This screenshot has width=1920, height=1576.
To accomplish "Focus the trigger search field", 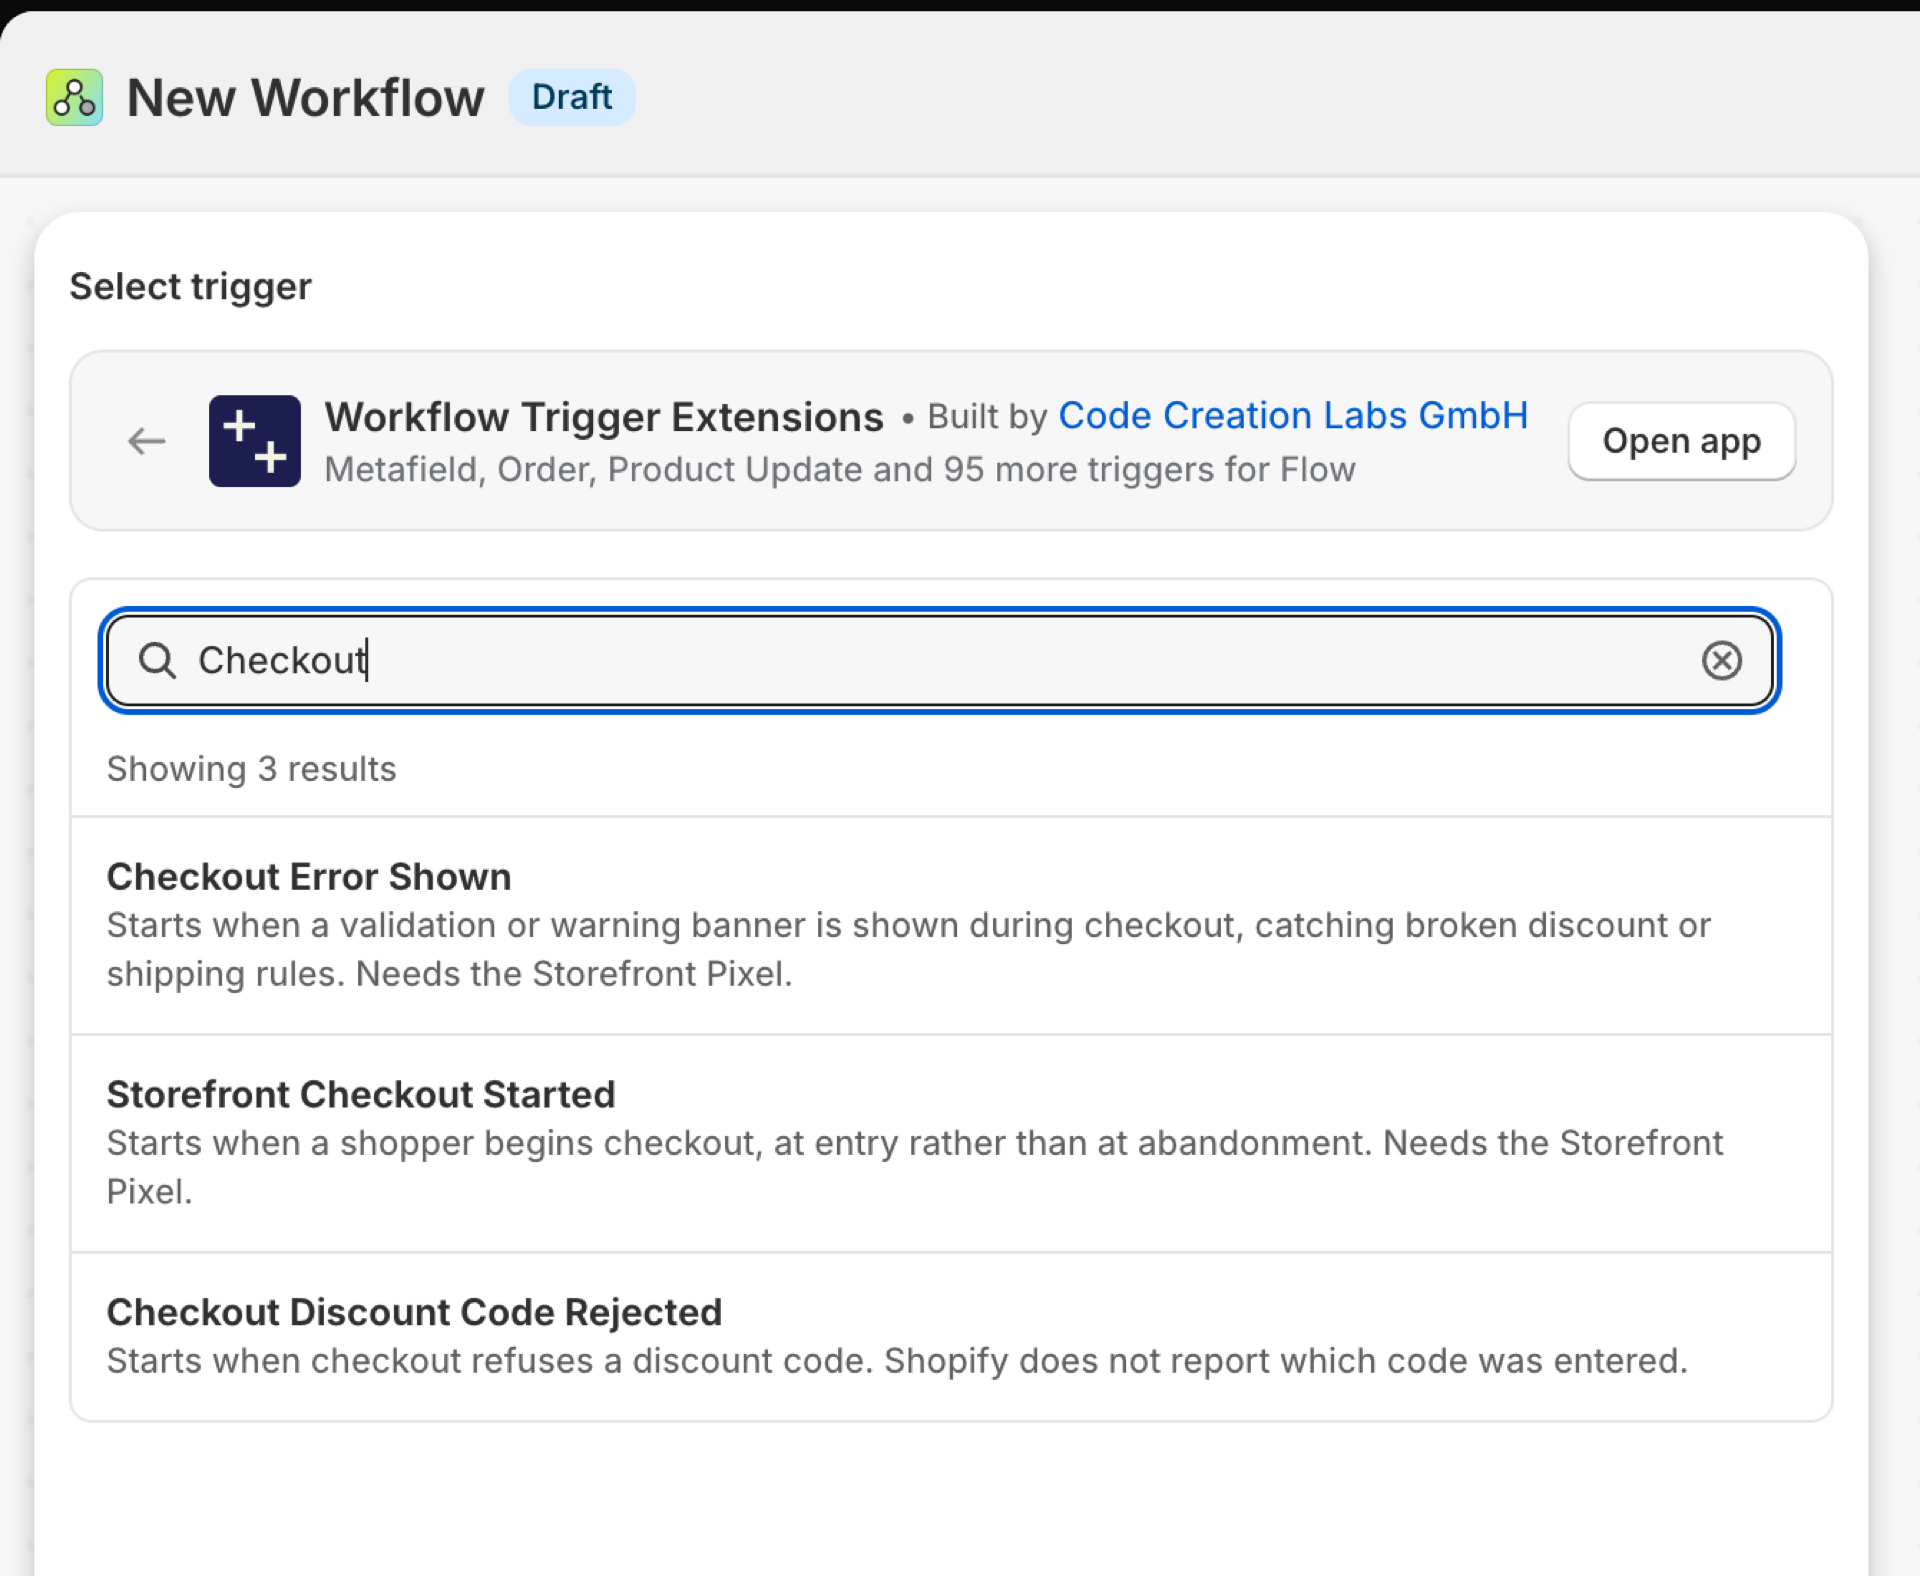I will tap(939, 660).
